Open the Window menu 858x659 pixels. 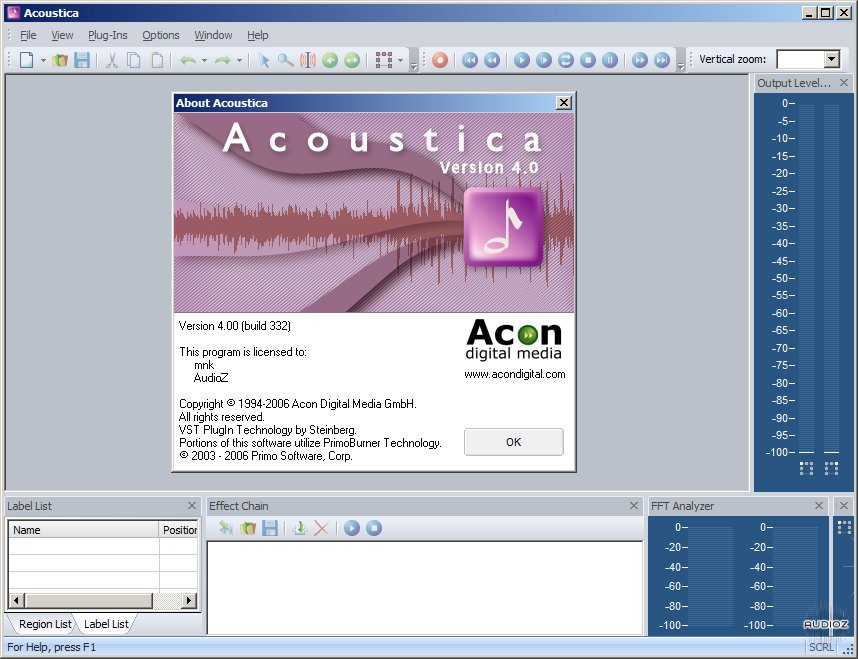coord(213,35)
